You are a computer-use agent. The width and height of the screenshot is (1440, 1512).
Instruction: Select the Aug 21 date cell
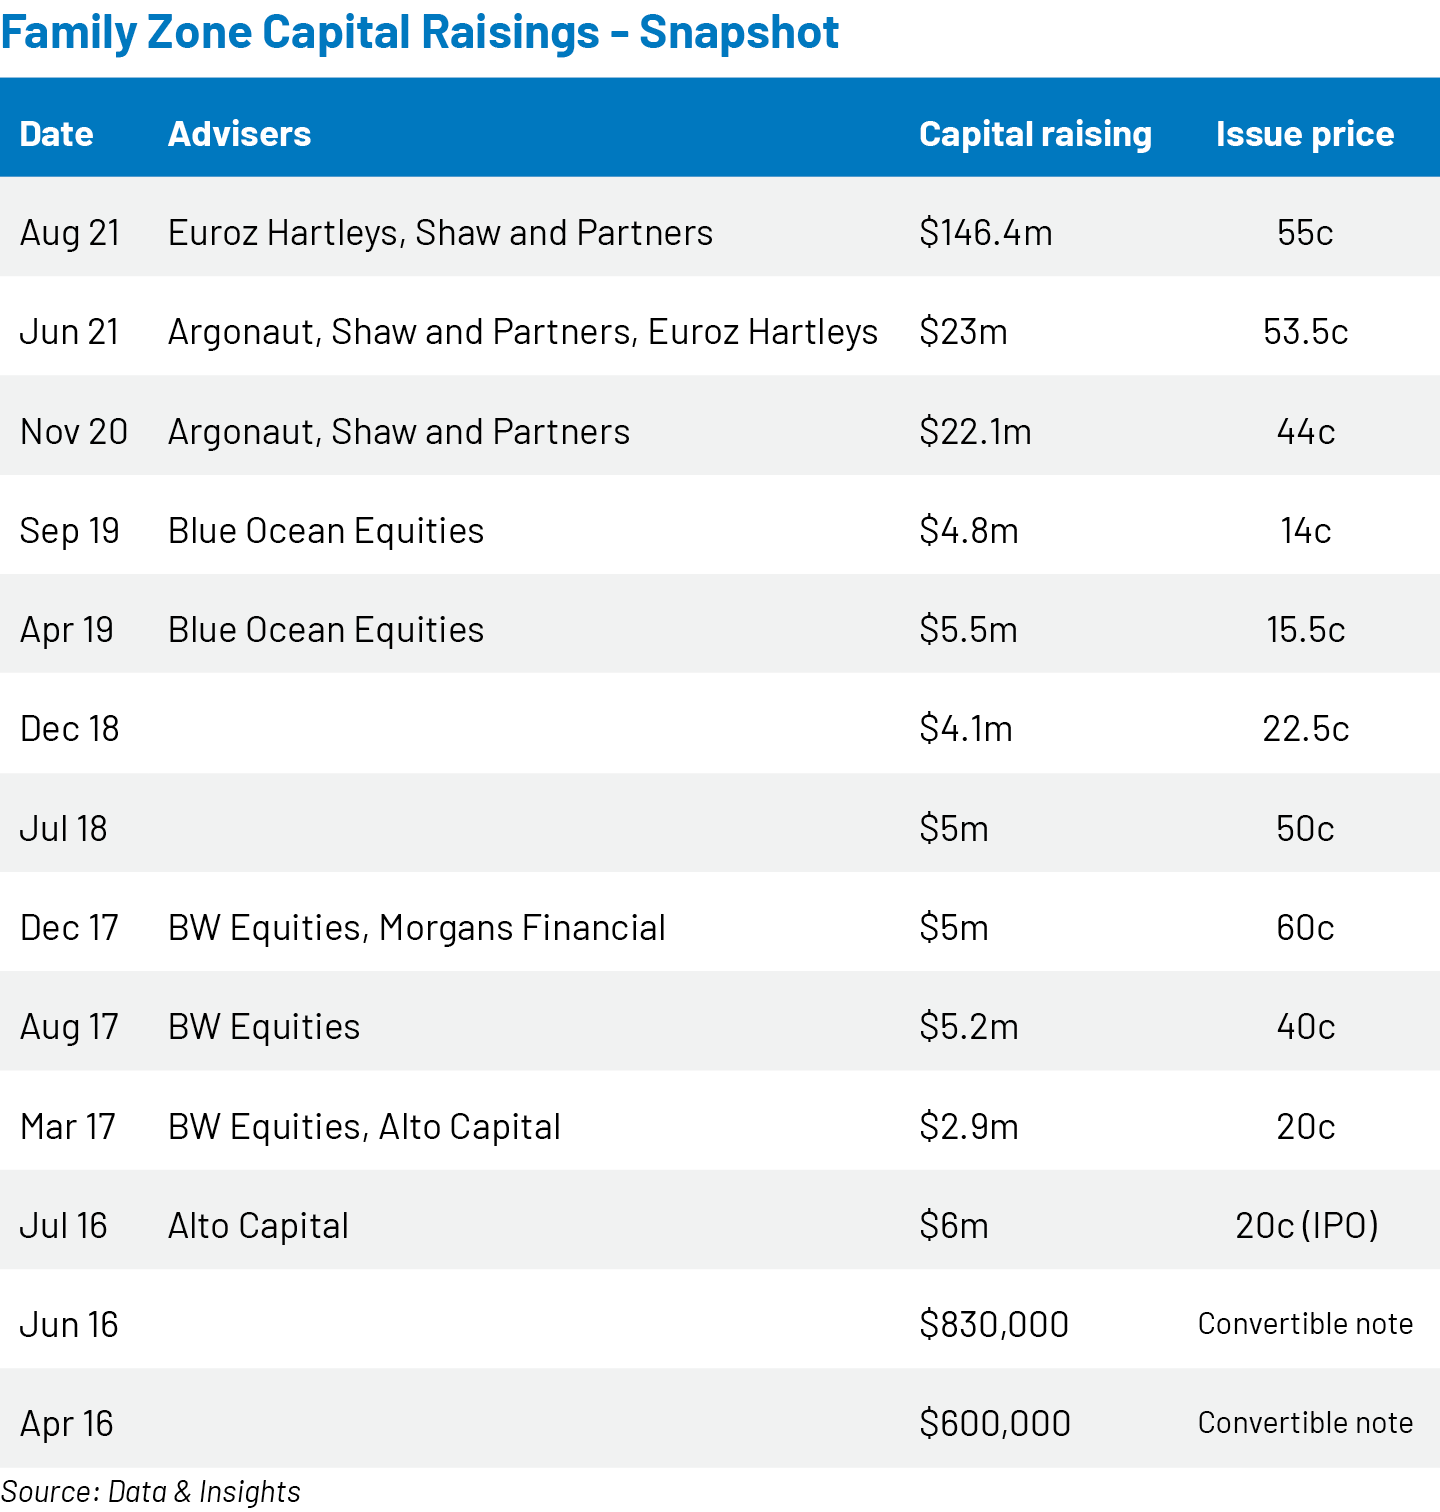coord(70,233)
